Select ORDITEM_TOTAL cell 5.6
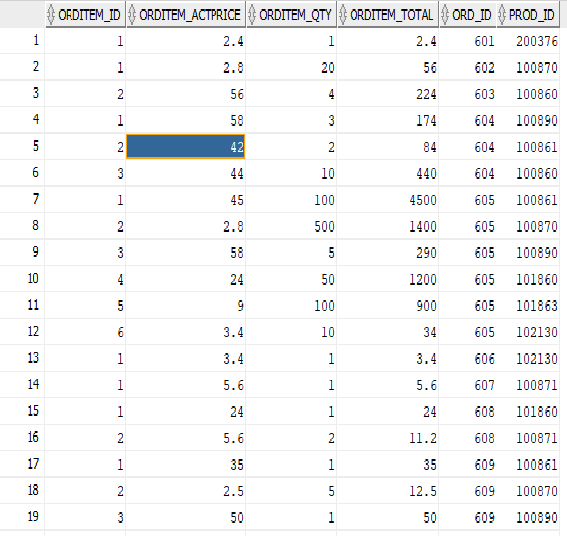 click(388, 385)
